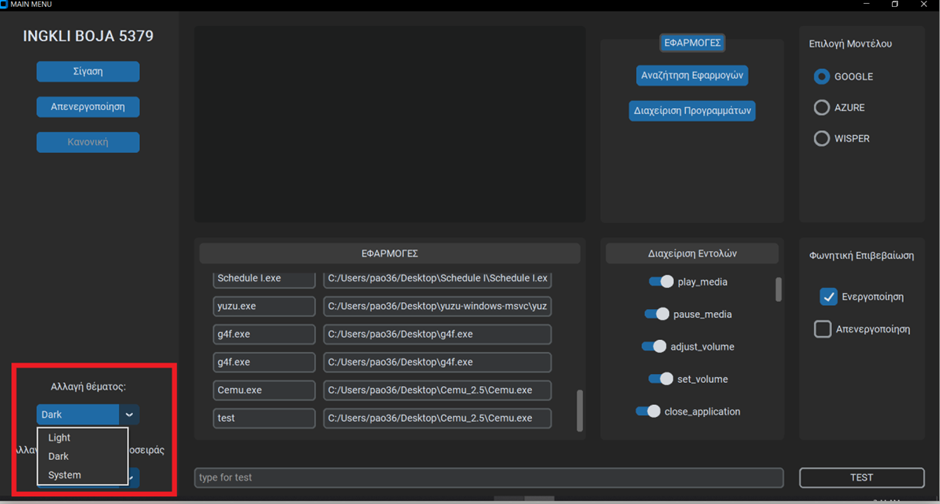The height and width of the screenshot is (504, 940).
Task: Click the applications list scrollbar
Action: (580, 411)
